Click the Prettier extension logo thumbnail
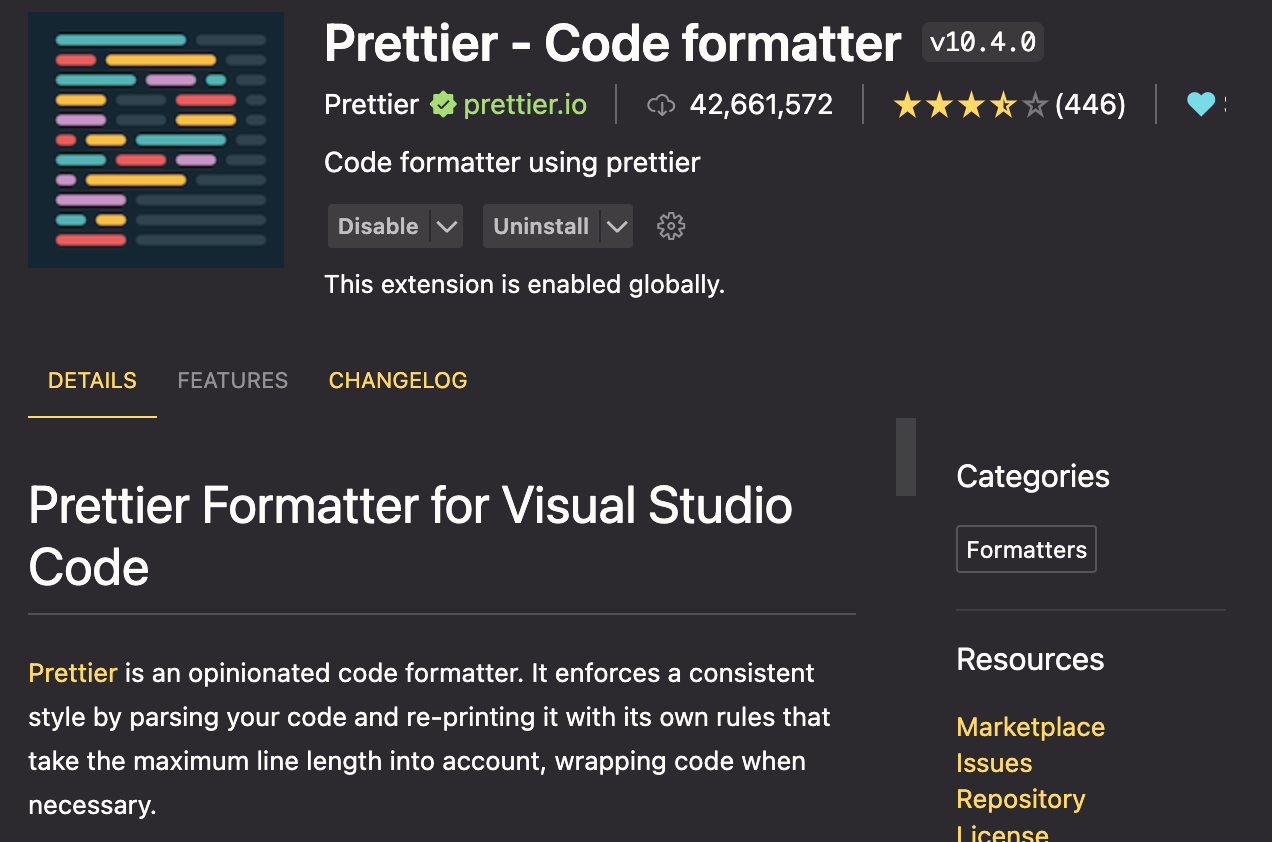This screenshot has width=1272, height=842. pyautogui.click(x=156, y=139)
